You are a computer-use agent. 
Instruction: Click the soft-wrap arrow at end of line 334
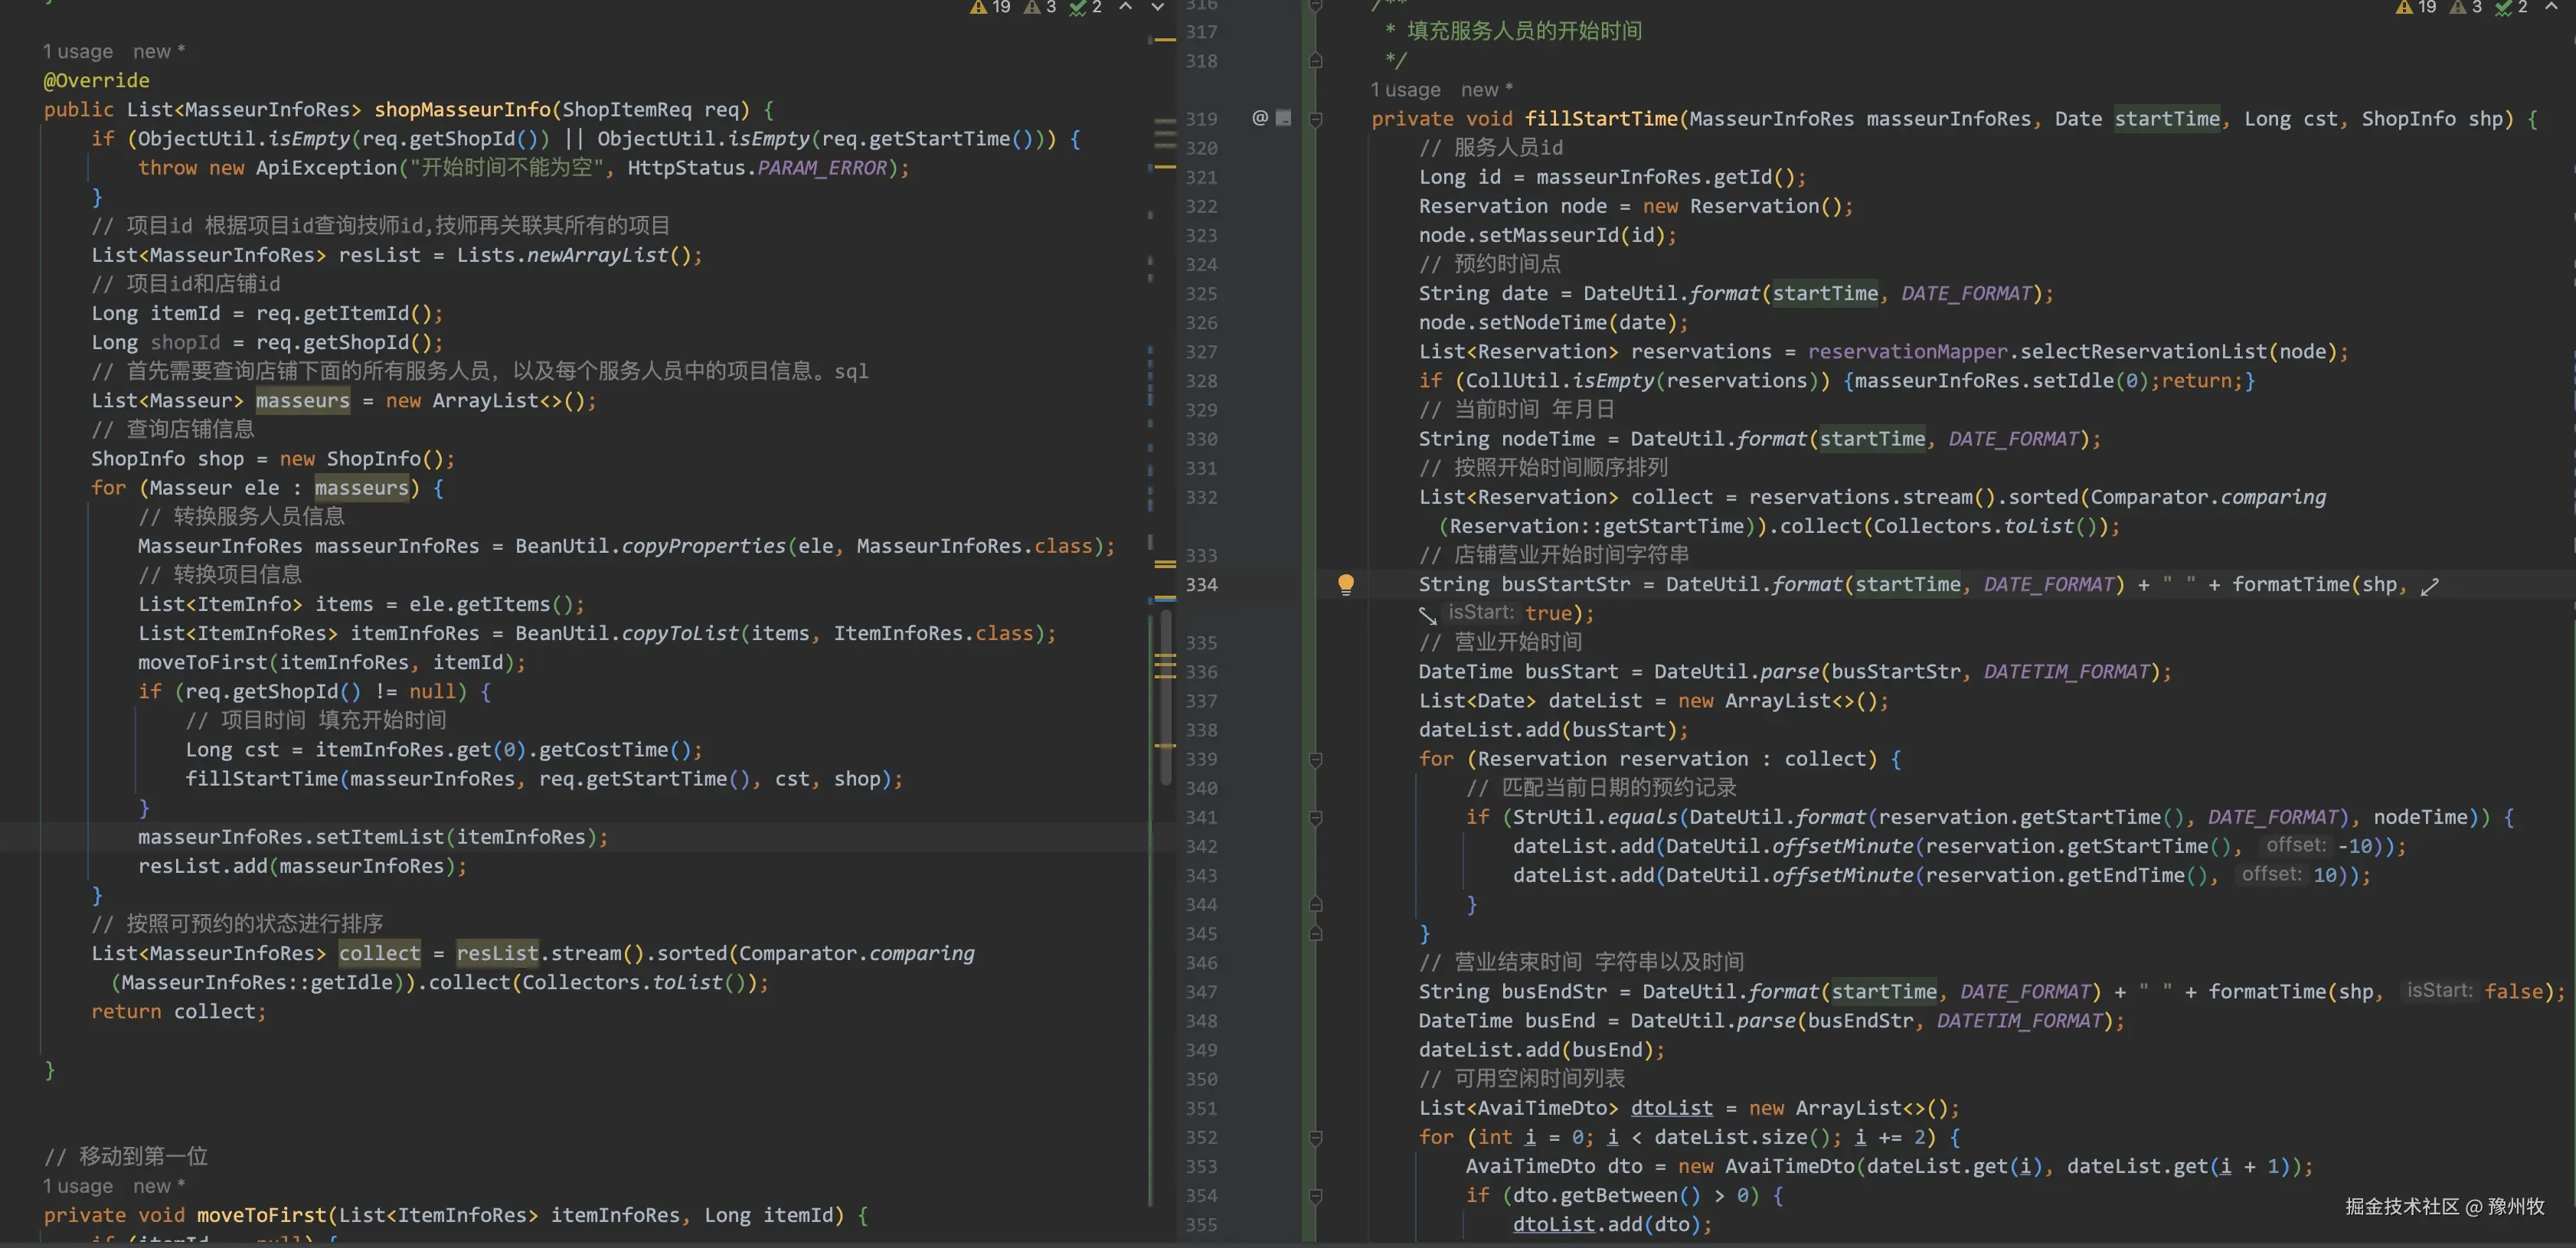(x=2430, y=587)
